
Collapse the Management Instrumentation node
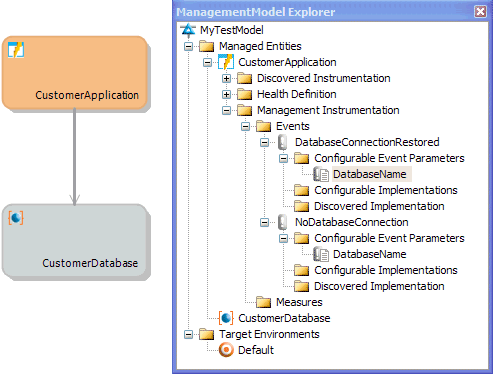click(227, 110)
